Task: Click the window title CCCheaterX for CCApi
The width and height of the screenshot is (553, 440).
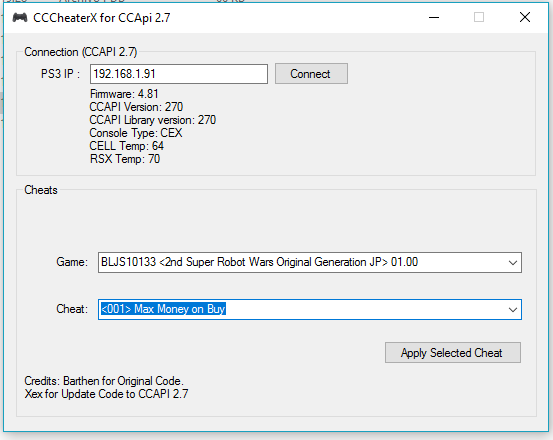Action: [102, 18]
